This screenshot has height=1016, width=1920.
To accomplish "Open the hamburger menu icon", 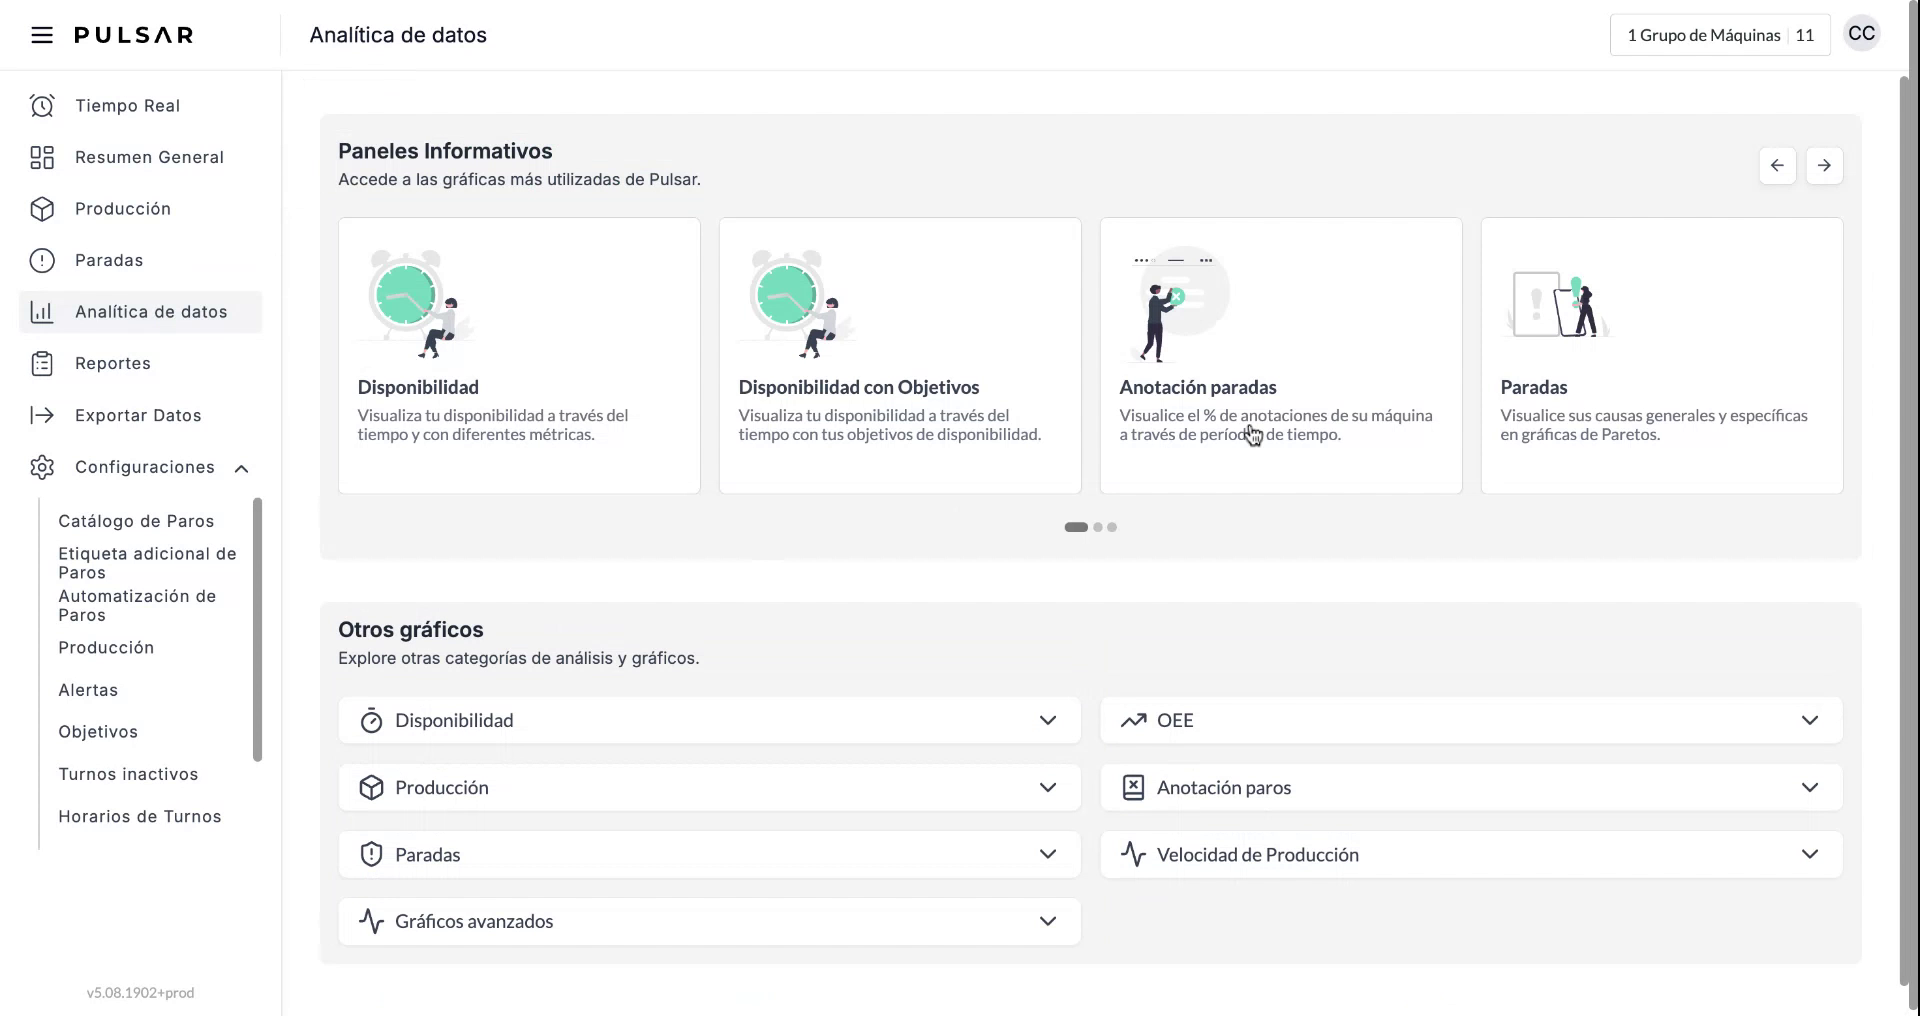I will [41, 35].
